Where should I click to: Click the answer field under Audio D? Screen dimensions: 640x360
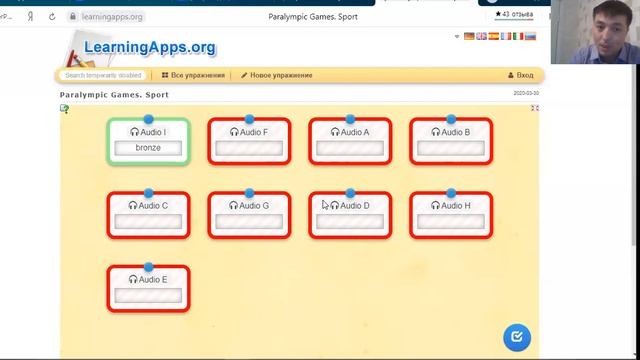pos(350,222)
